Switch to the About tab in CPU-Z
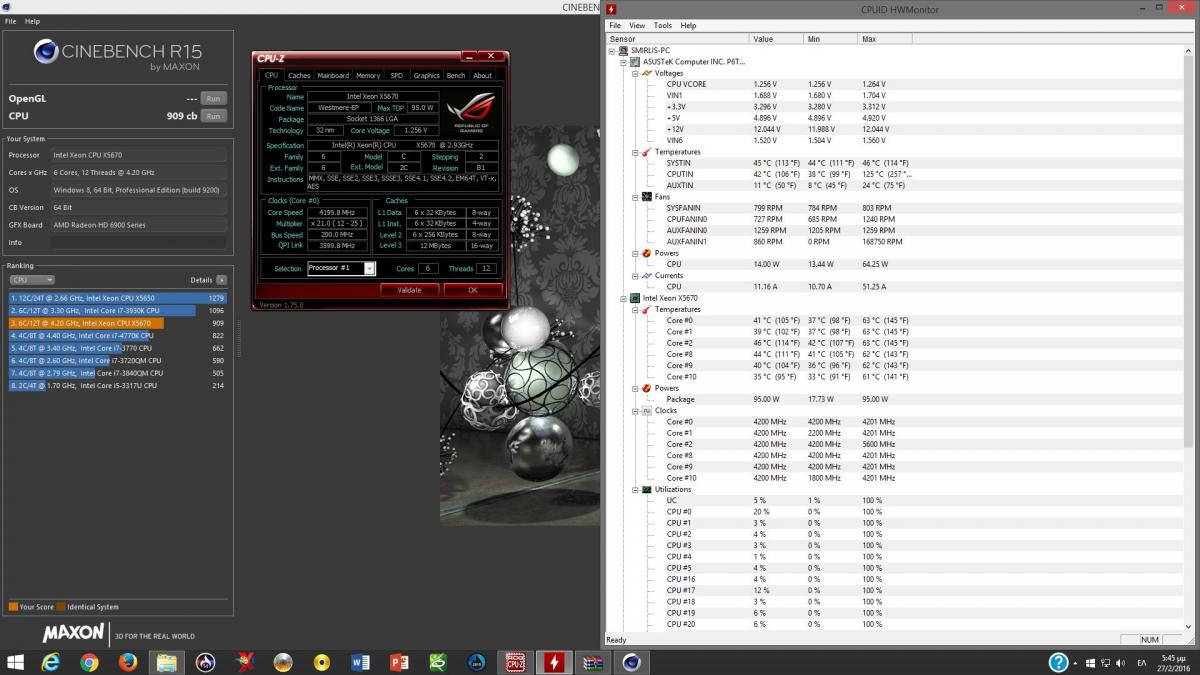Image resolution: width=1200 pixels, height=675 pixels. point(483,75)
